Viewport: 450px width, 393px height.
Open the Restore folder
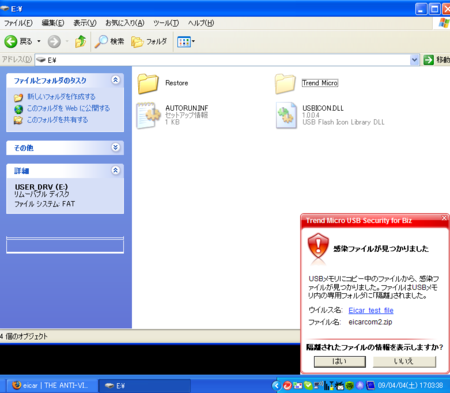[x=163, y=83]
